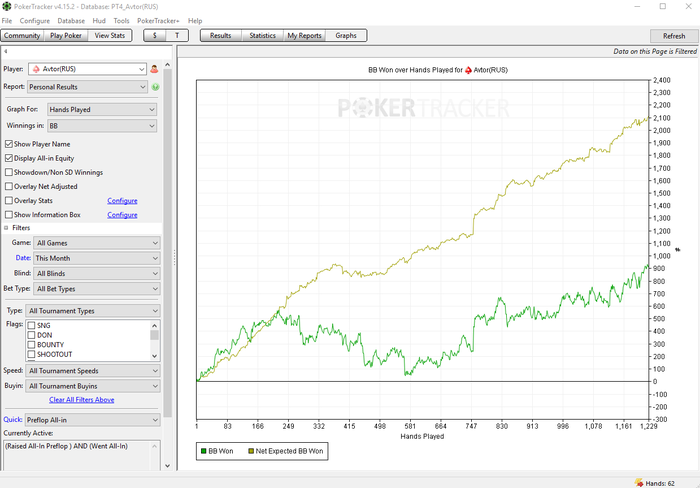This screenshot has width=700, height=488.
Task: Click Clear All Filters Above link
Action: 82,400
